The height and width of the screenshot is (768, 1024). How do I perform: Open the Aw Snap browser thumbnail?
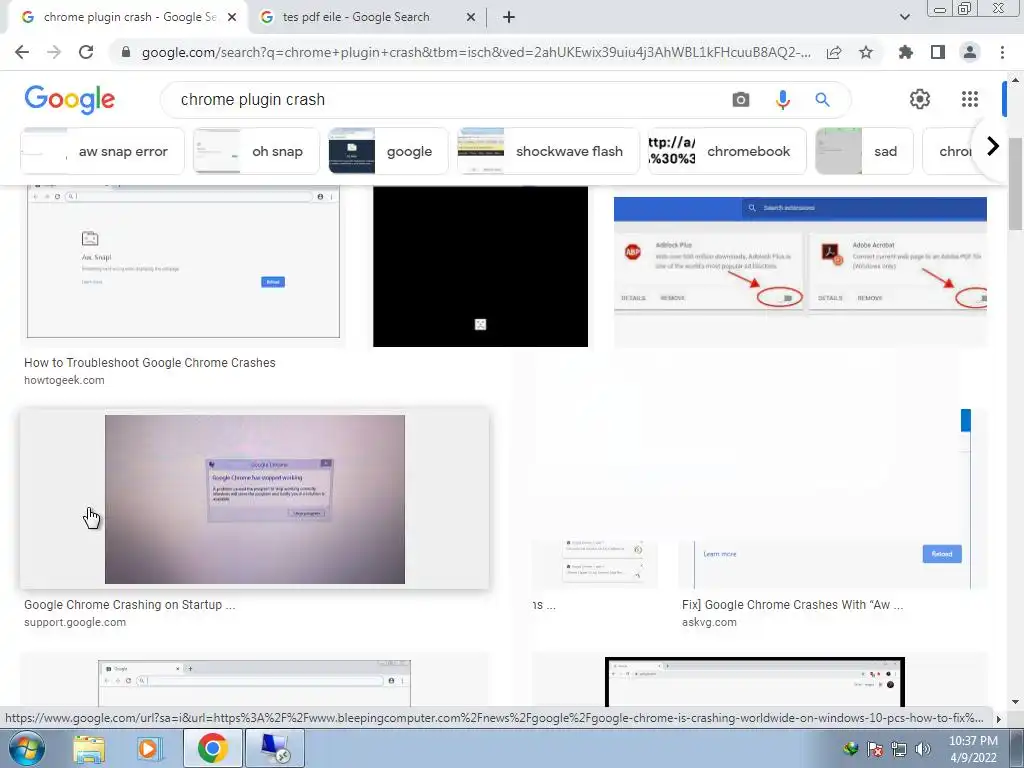coord(184,261)
